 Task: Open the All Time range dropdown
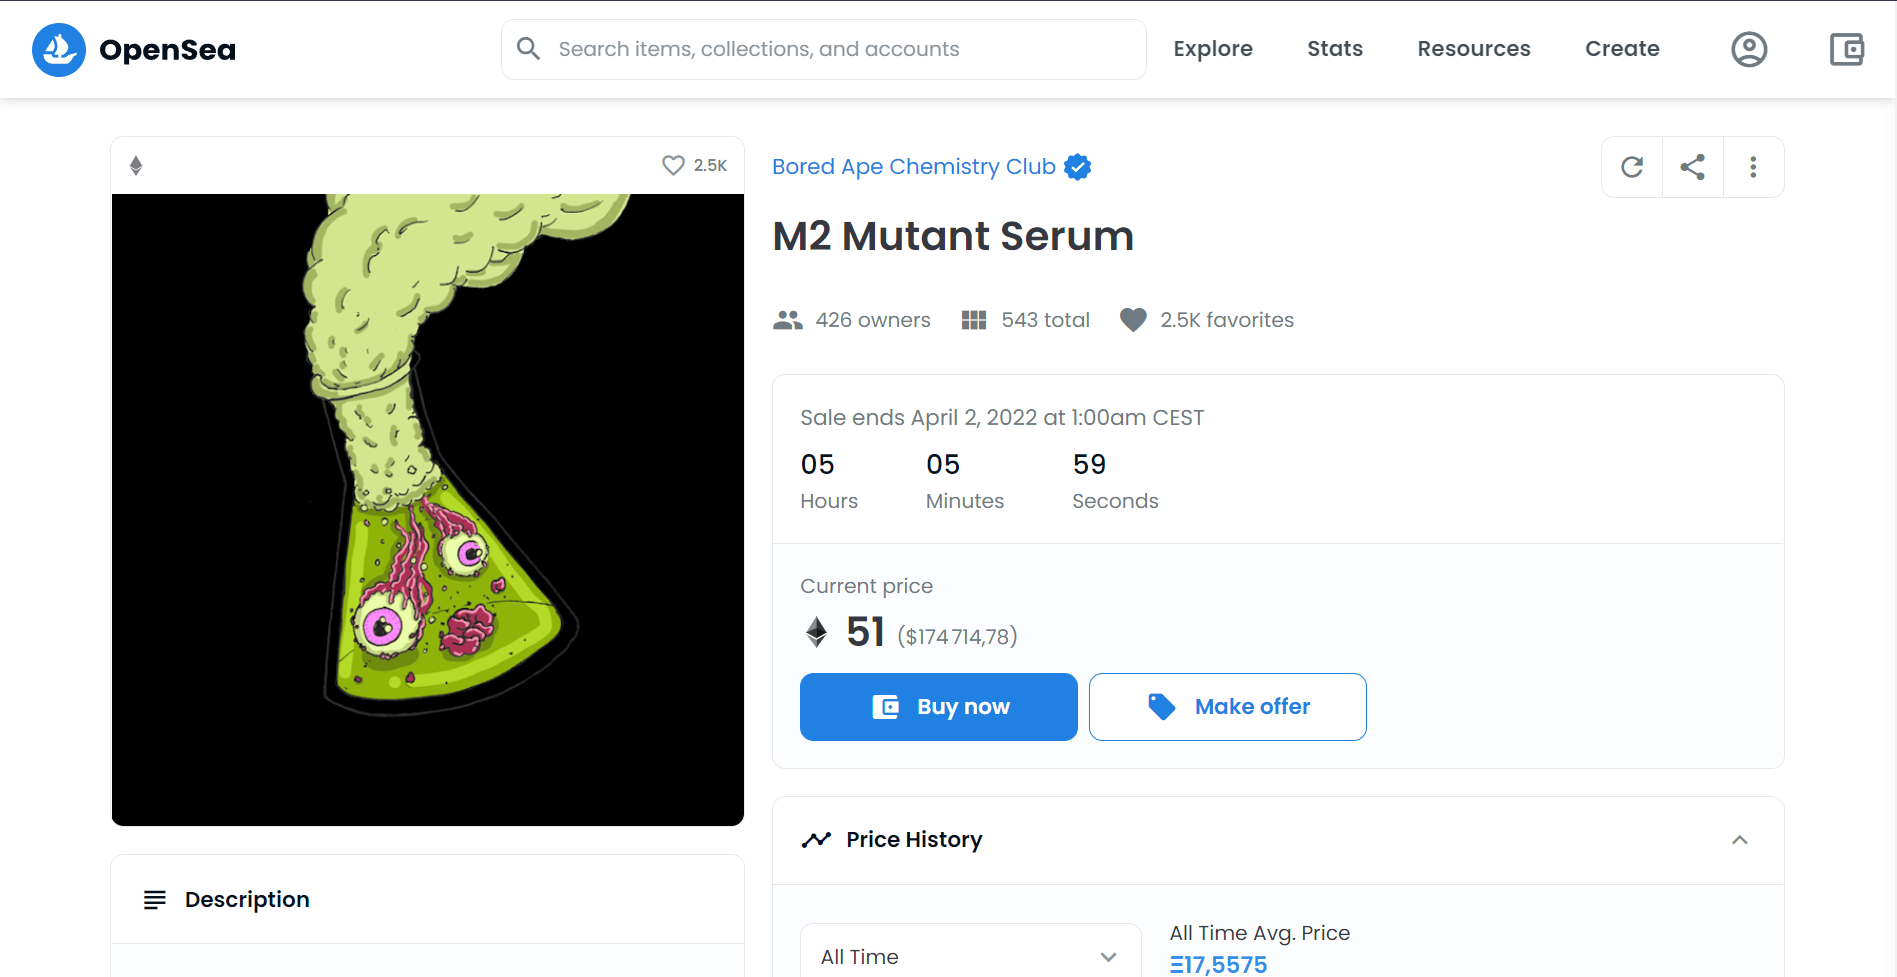tap(969, 956)
